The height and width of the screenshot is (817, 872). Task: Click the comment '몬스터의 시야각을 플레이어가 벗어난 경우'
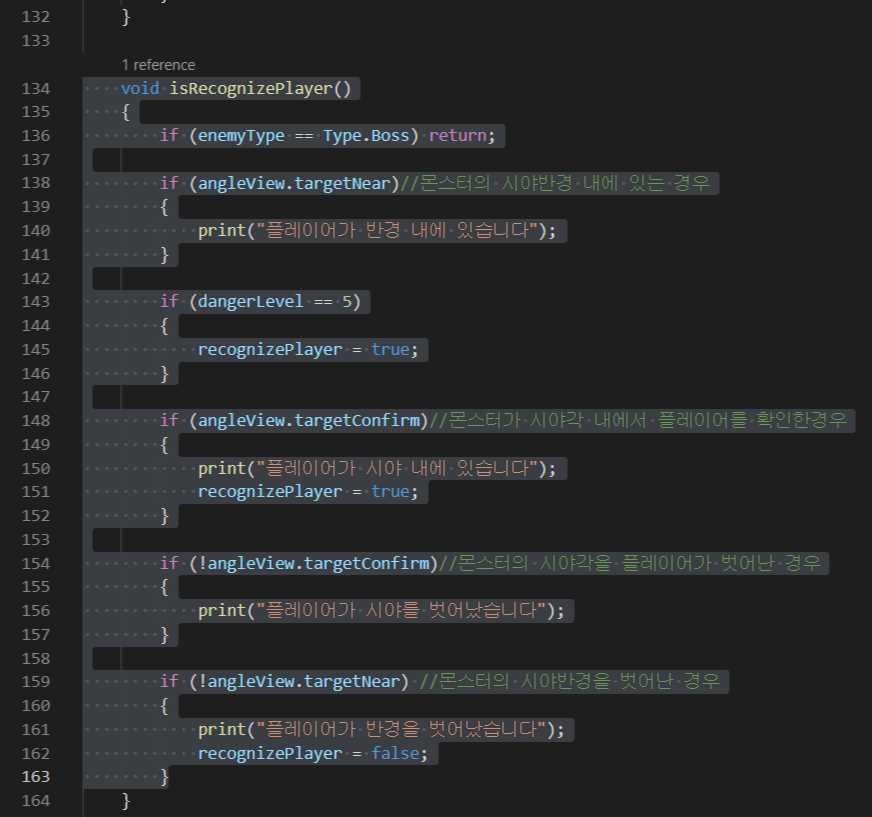click(x=639, y=563)
